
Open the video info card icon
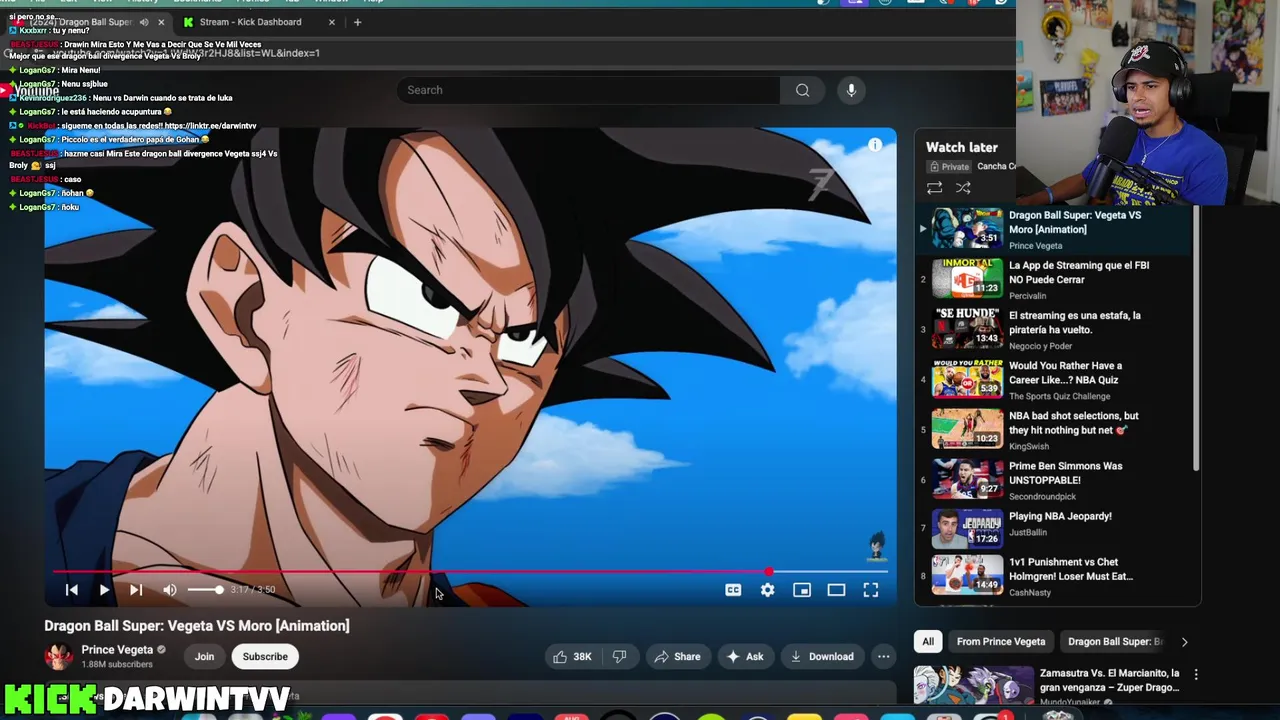pyautogui.click(x=875, y=145)
